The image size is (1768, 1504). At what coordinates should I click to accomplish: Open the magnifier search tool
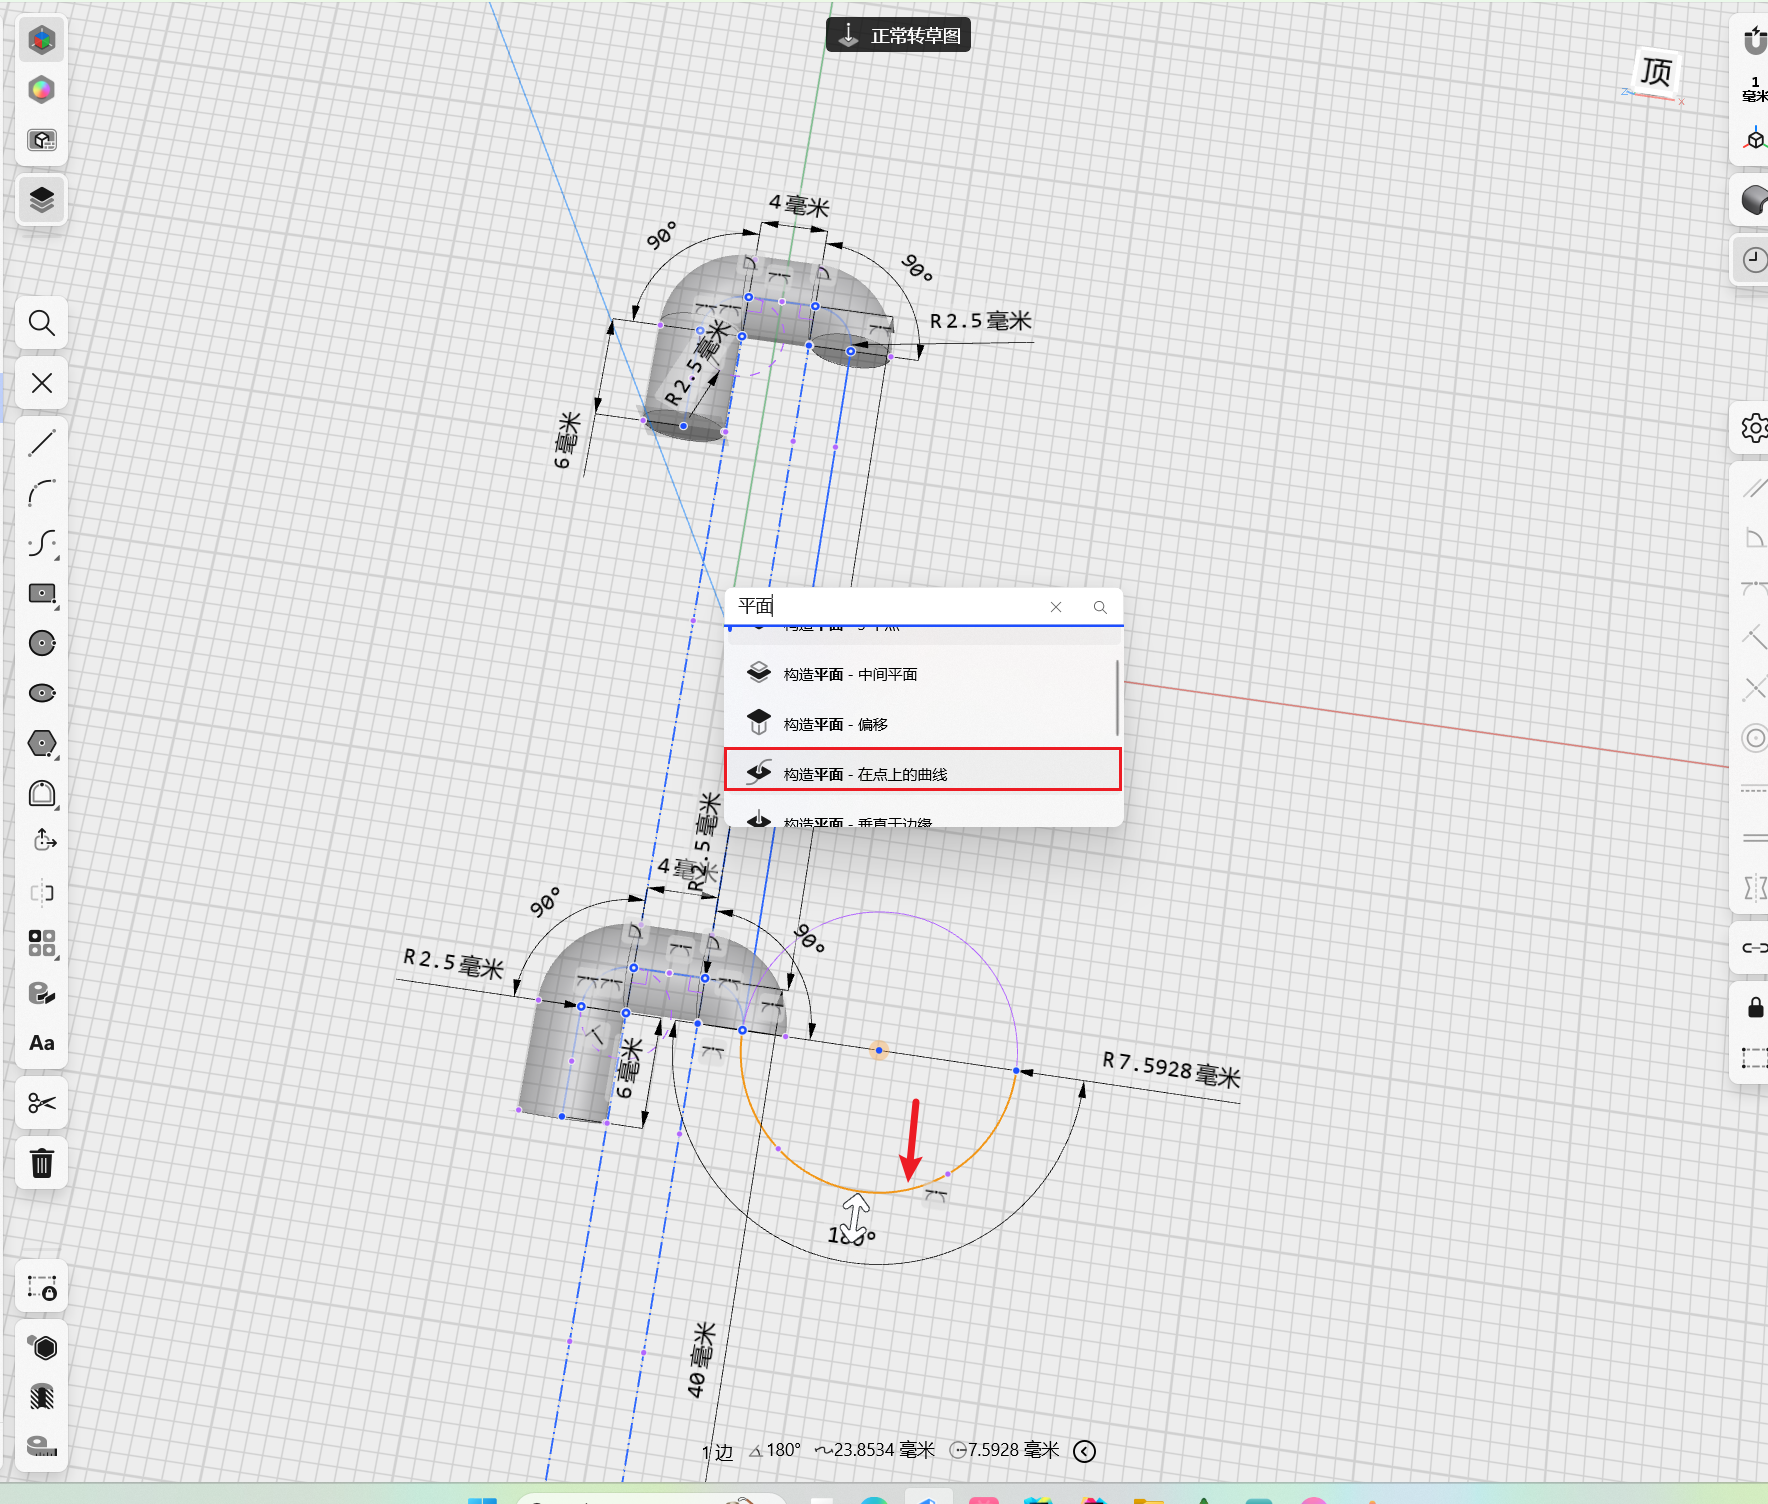tap(42, 323)
